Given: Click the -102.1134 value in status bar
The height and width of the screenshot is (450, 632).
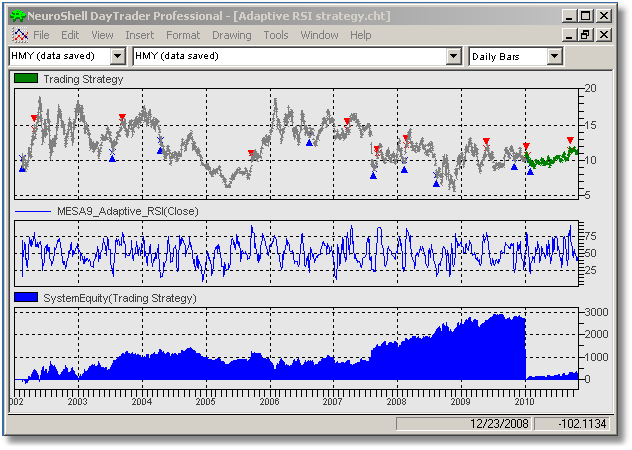Looking at the screenshot, I should pos(582,423).
